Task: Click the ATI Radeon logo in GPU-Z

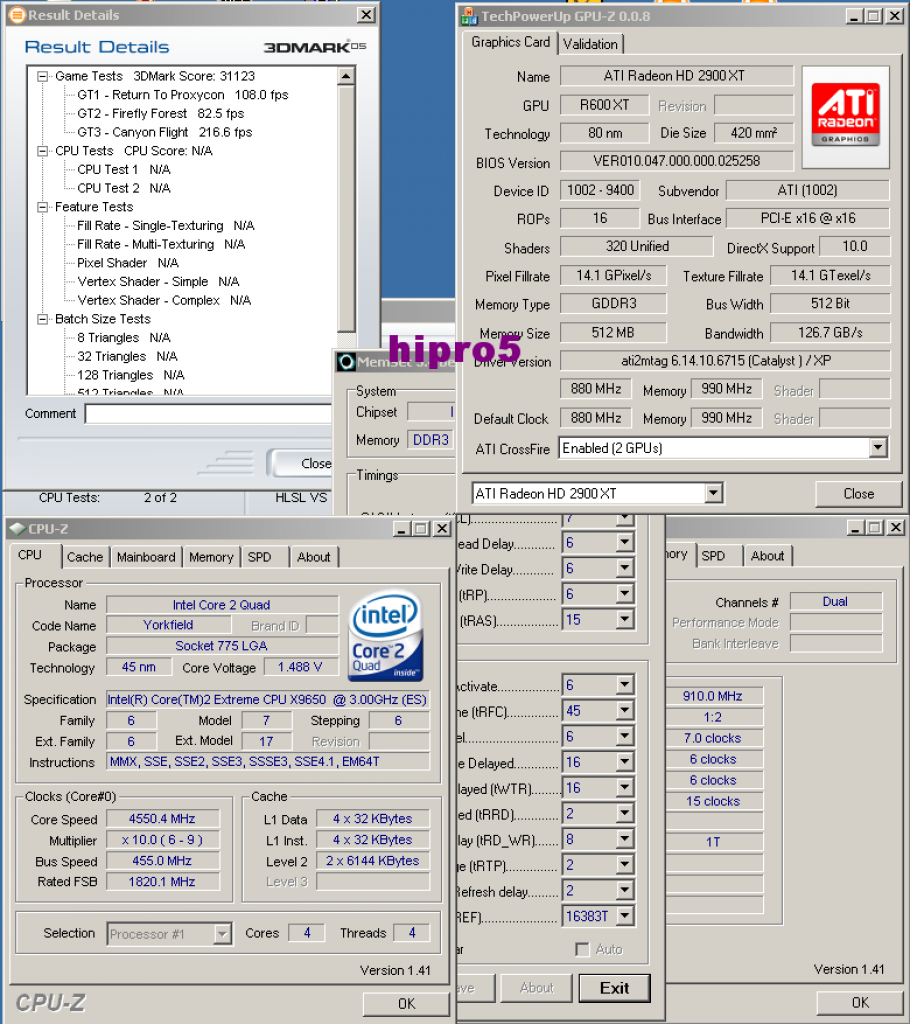Action: tap(845, 116)
